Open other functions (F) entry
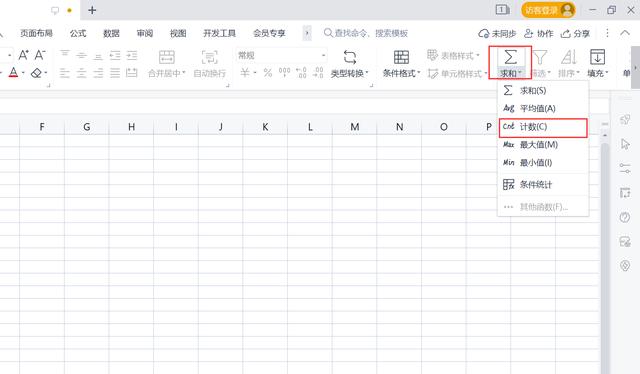640x374 pixels. click(x=543, y=207)
